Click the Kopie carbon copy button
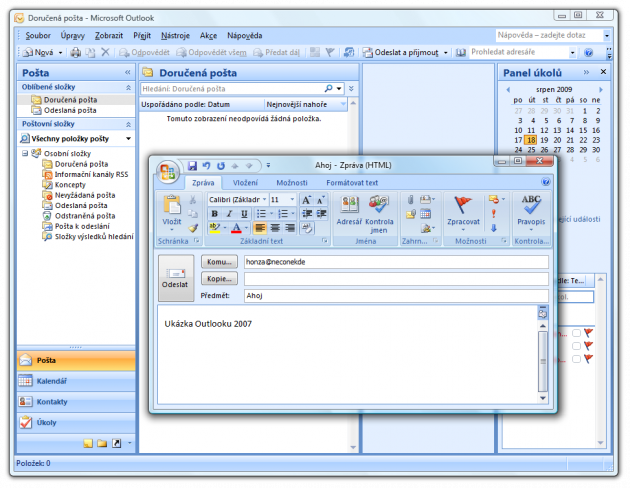Screen dimensions: 630x488 coord(219,278)
